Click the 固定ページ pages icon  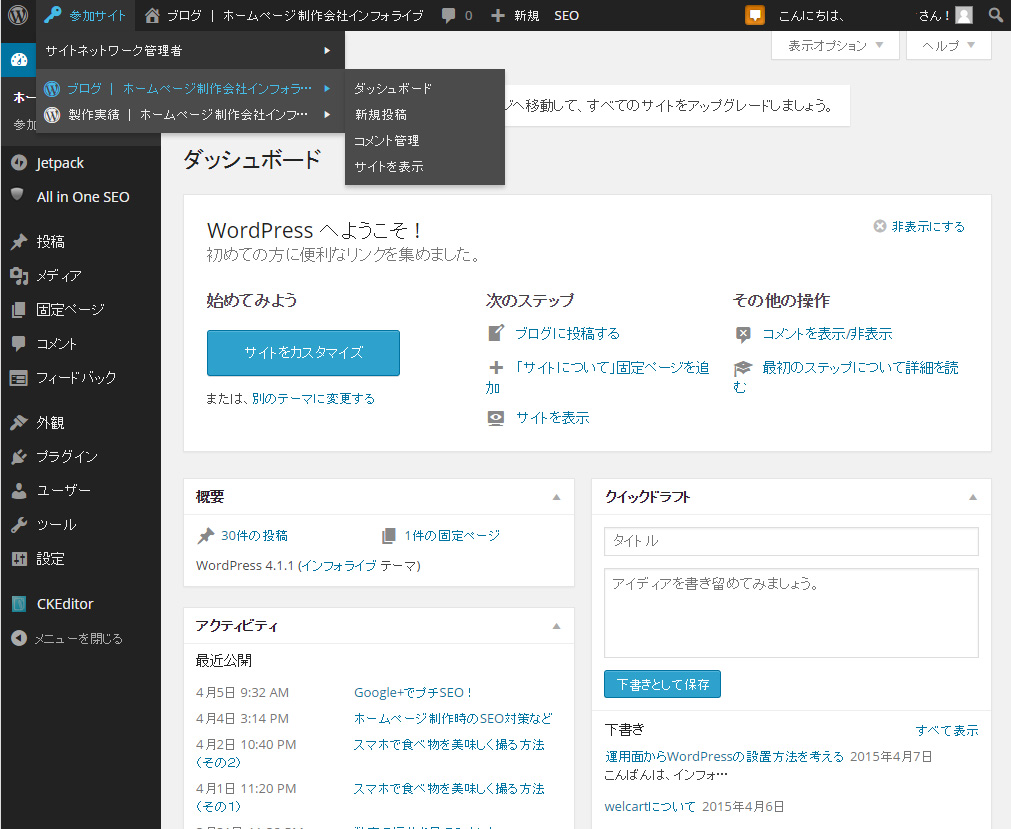point(19,310)
